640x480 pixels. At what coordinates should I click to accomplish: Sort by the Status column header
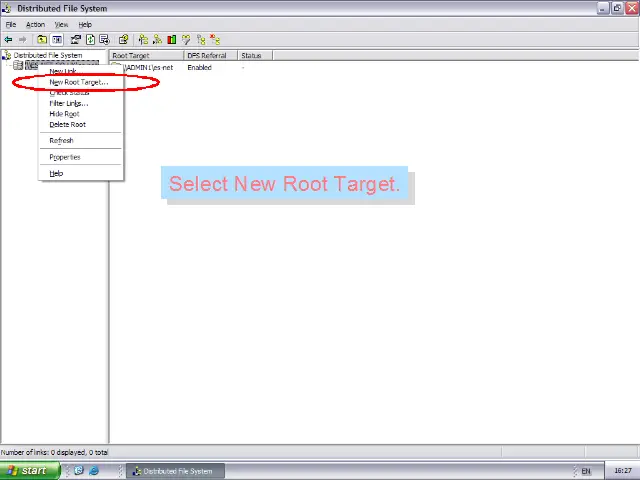pos(255,56)
